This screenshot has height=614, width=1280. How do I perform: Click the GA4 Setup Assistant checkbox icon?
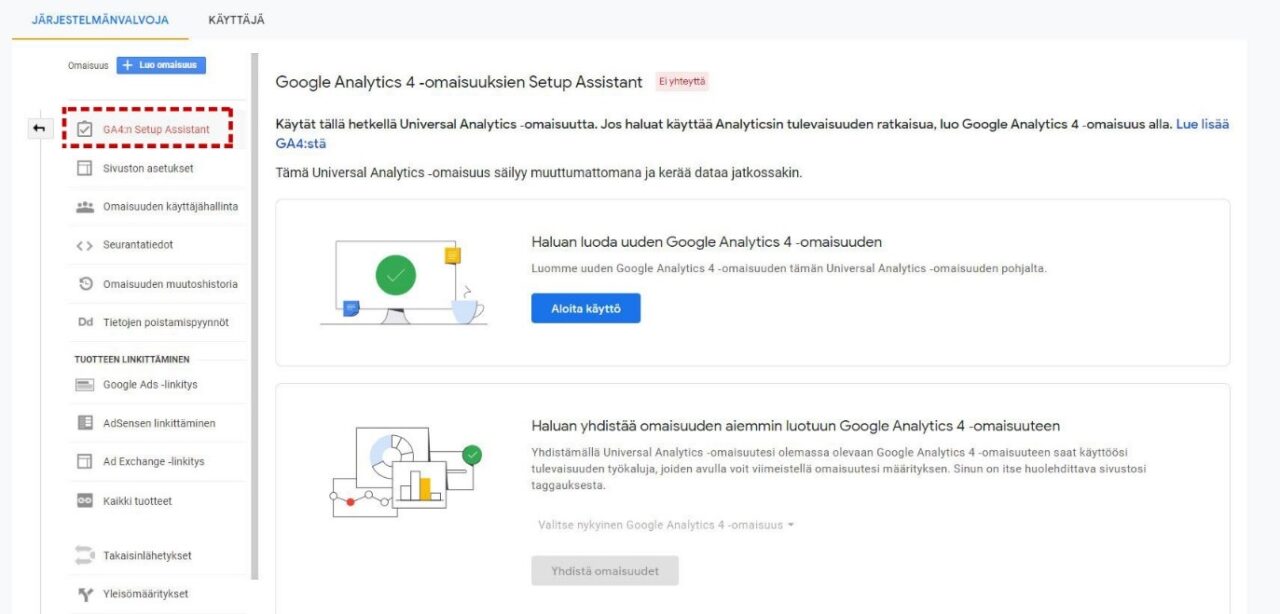tap(85, 129)
